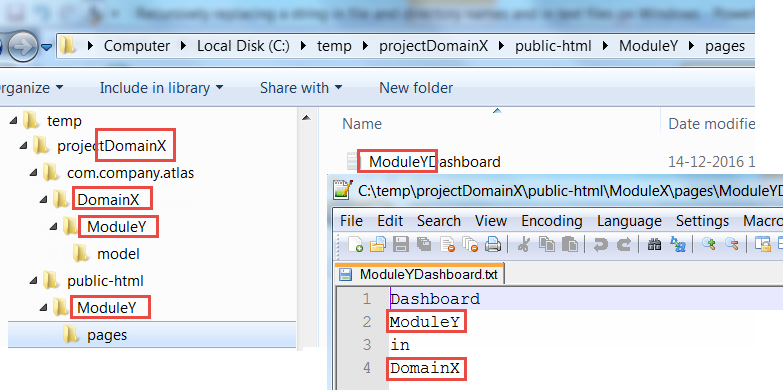Image resolution: width=783 pixels, height=390 pixels.
Task: Click the Undo arrow icon
Action: pos(600,244)
